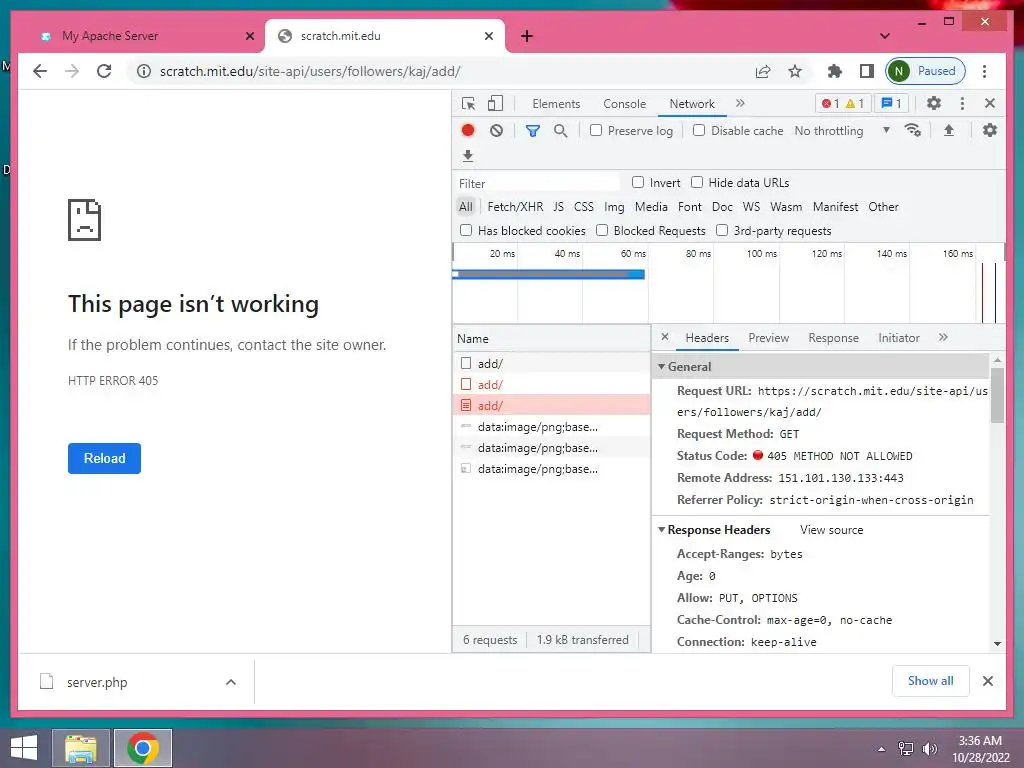The height and width of the screenshot is (768, 1024).
Task: Open network conditions wifi icon
Action: (x=913, y=130)
